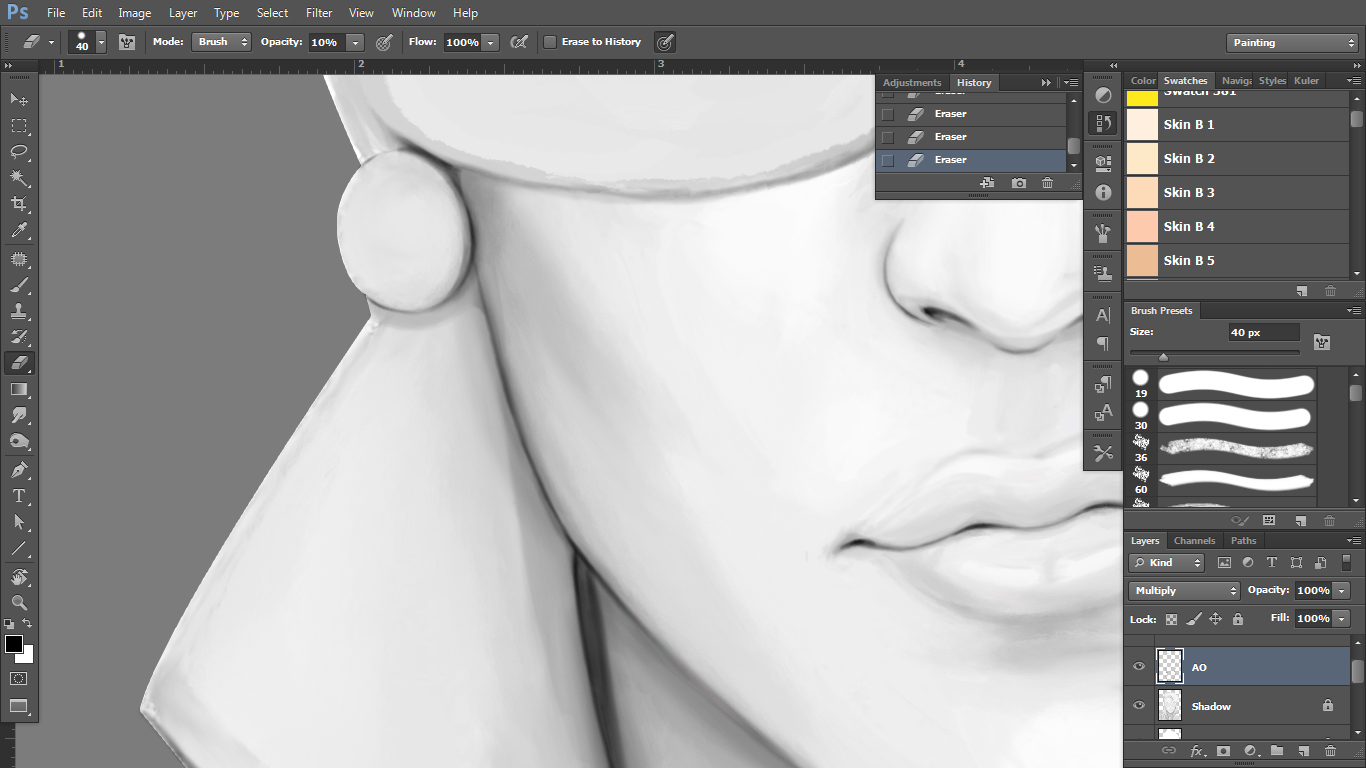Viewport: 1366px width, 768px height.
Task: Toggle lock image pixels brush icon
Action: pyautogui.click(x=1193, y=619)
